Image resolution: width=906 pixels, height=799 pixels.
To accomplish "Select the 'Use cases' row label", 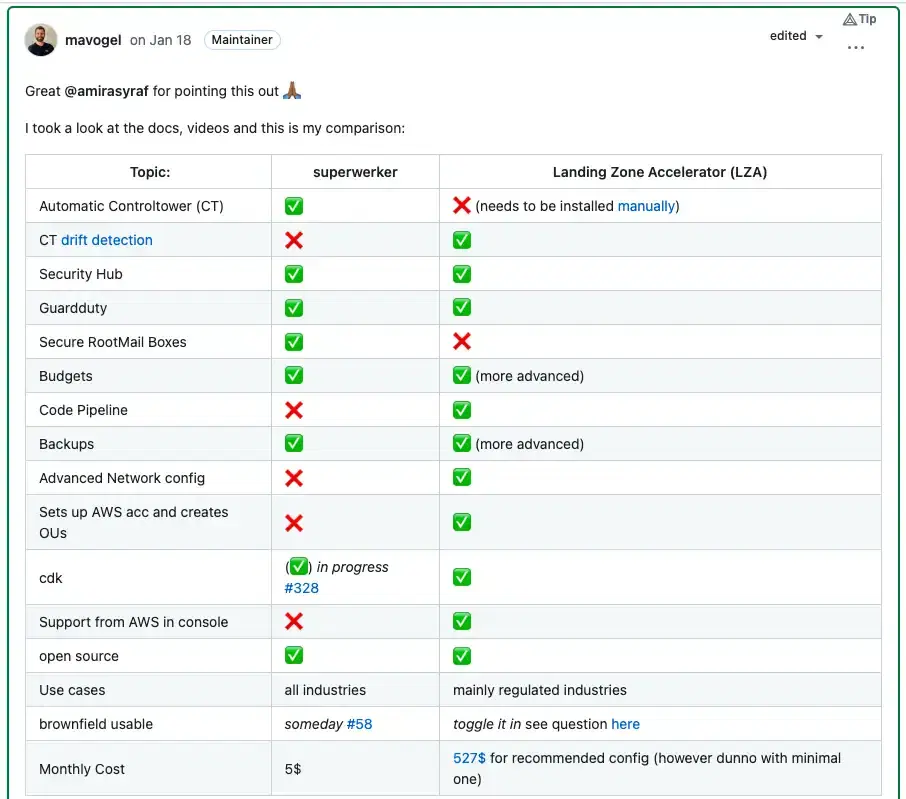I will coord(72,690).
